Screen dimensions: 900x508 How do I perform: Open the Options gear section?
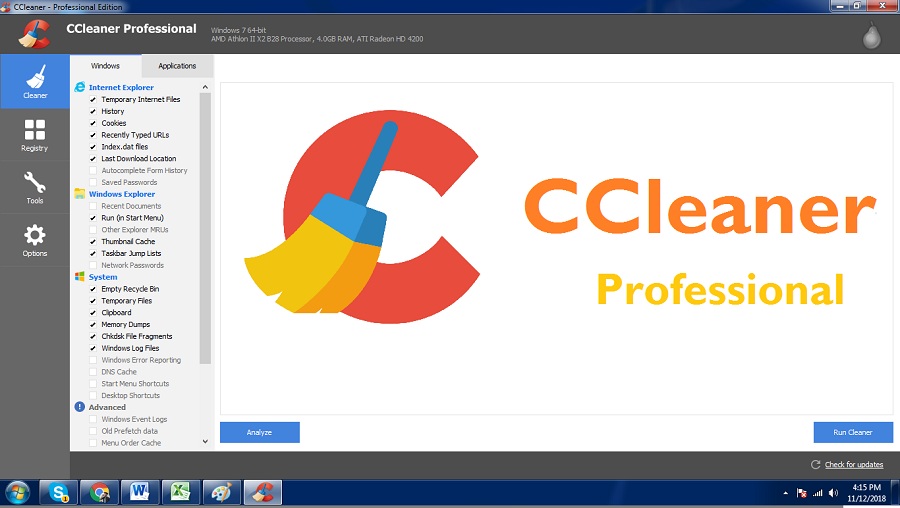point(35,241)
